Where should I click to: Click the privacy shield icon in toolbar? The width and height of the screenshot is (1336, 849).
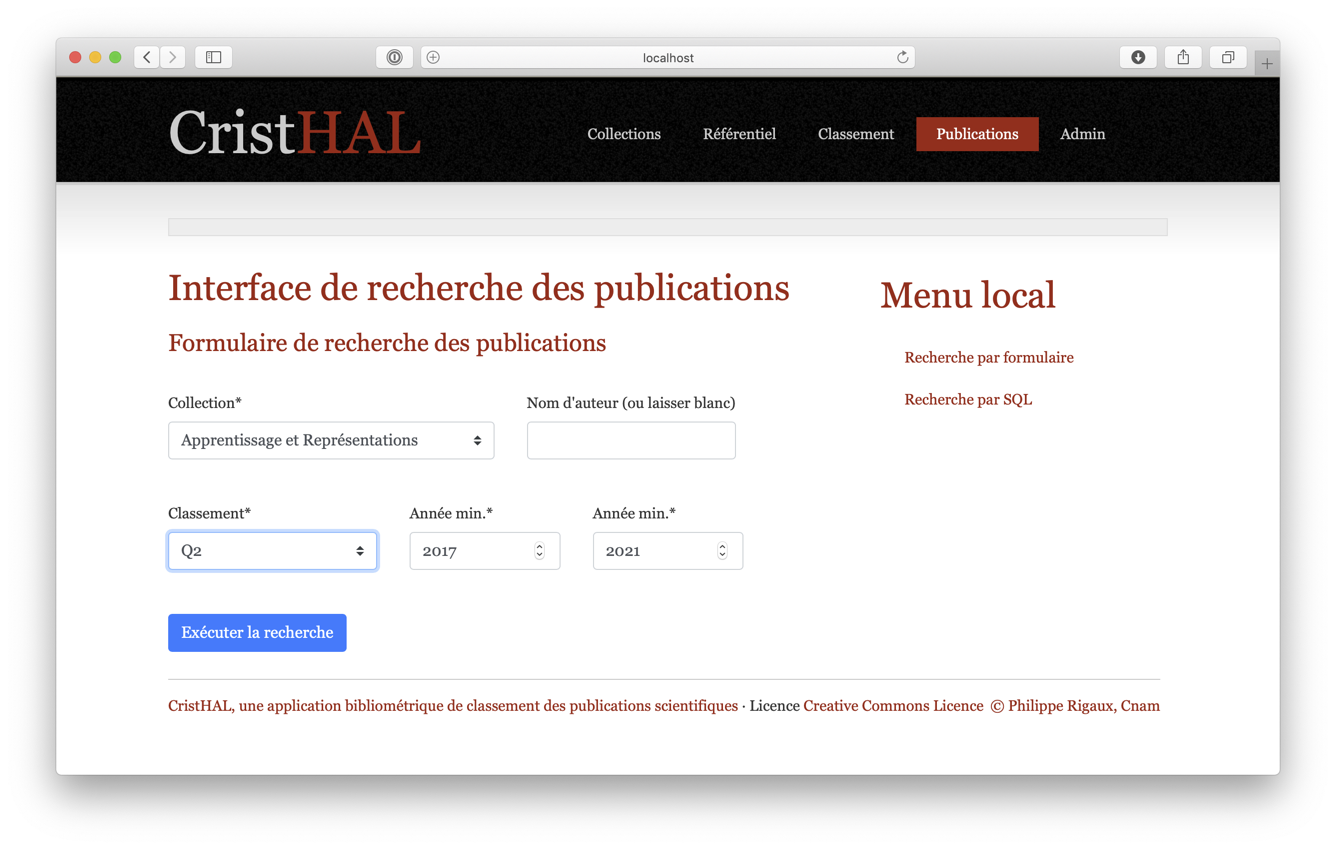(394, 58)
